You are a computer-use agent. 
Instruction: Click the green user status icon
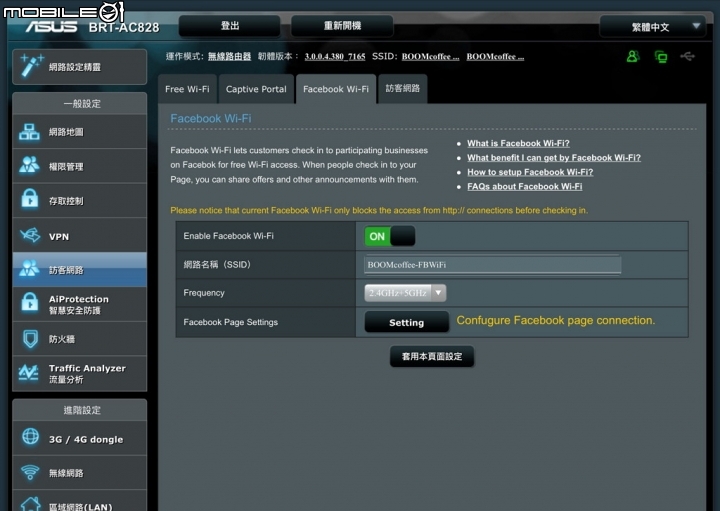[633, 56]
